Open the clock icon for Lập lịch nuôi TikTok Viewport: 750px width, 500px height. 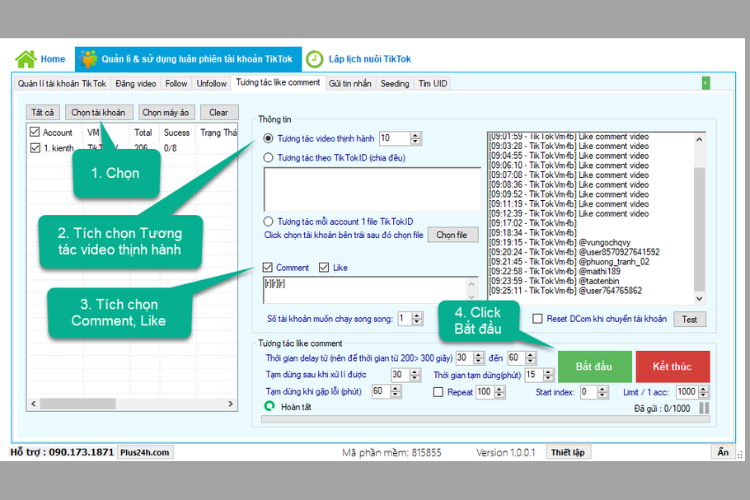314,59
